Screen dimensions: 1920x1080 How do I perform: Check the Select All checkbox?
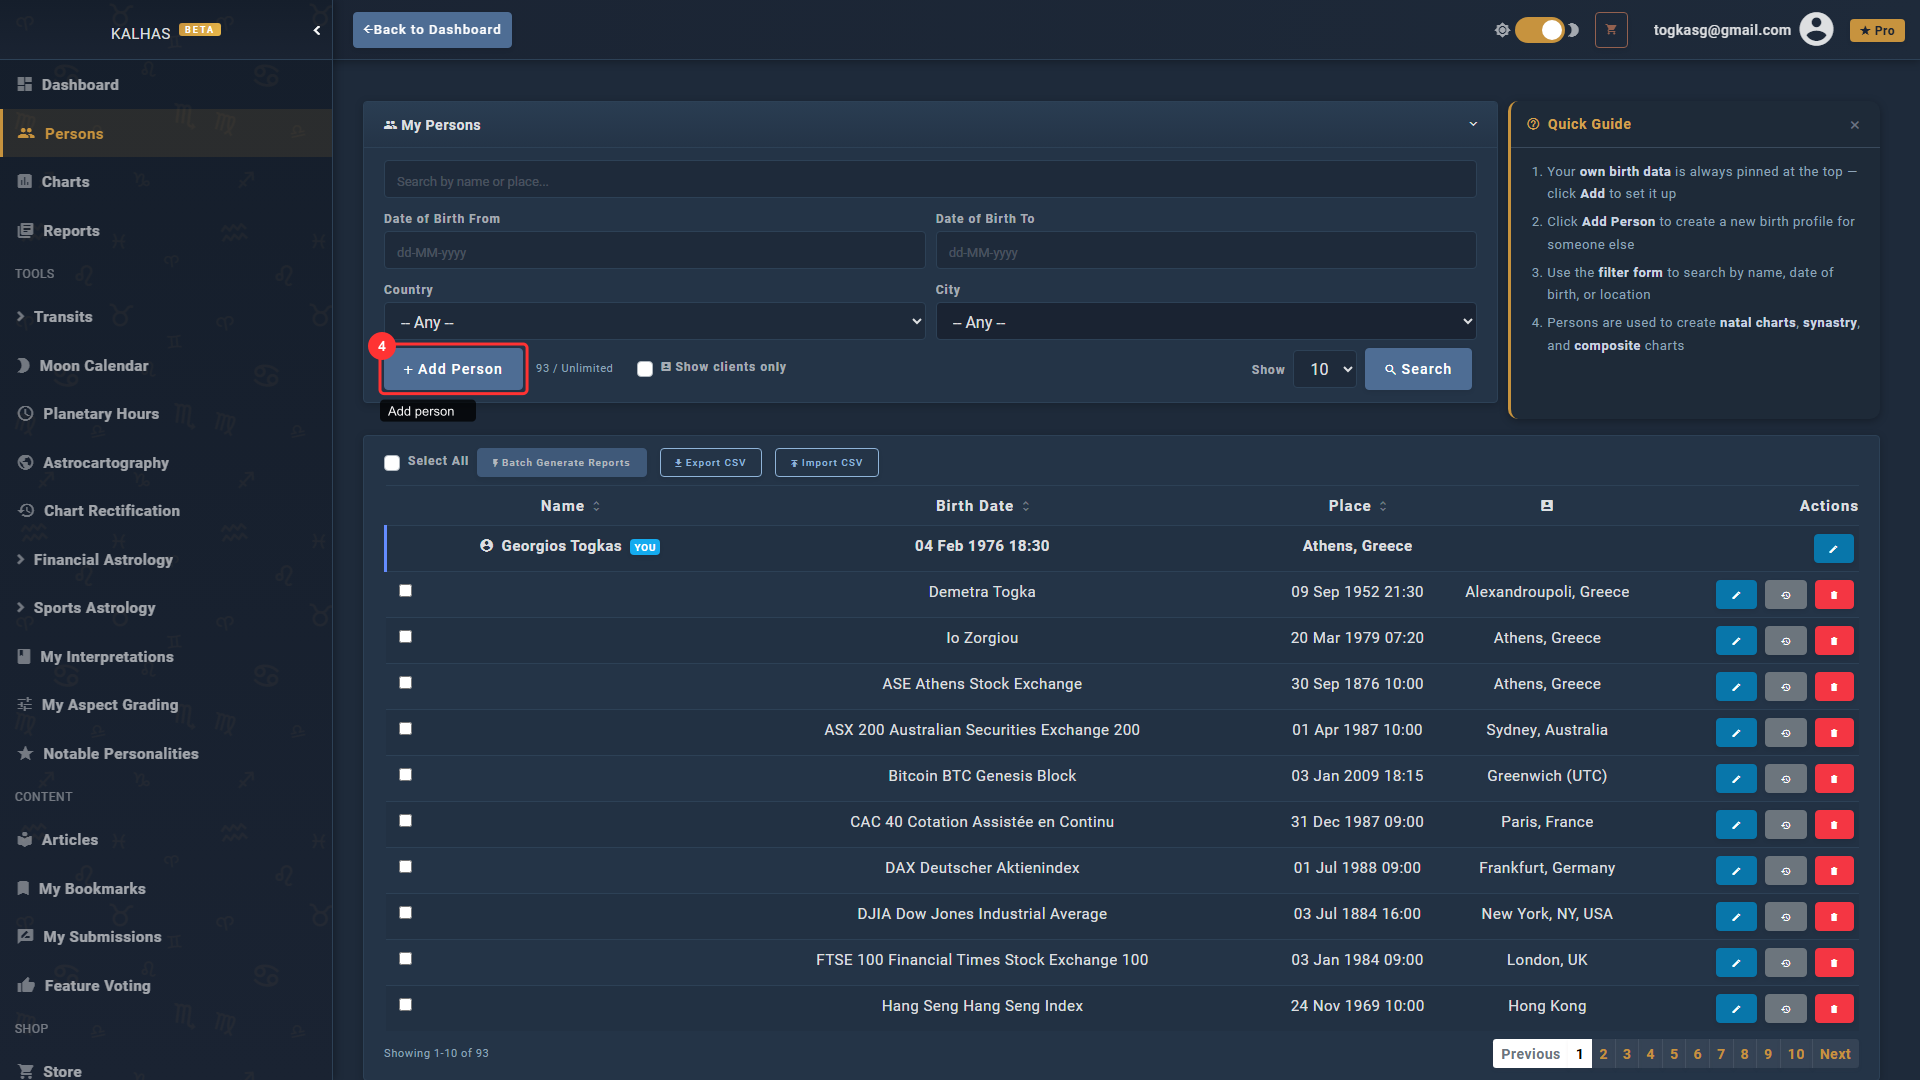pyautogui.click(x=392, y=463)
